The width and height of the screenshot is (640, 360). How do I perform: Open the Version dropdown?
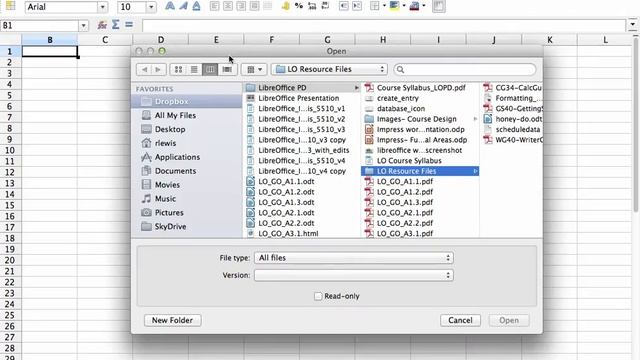pyautogui.click(x=354, y=275)
